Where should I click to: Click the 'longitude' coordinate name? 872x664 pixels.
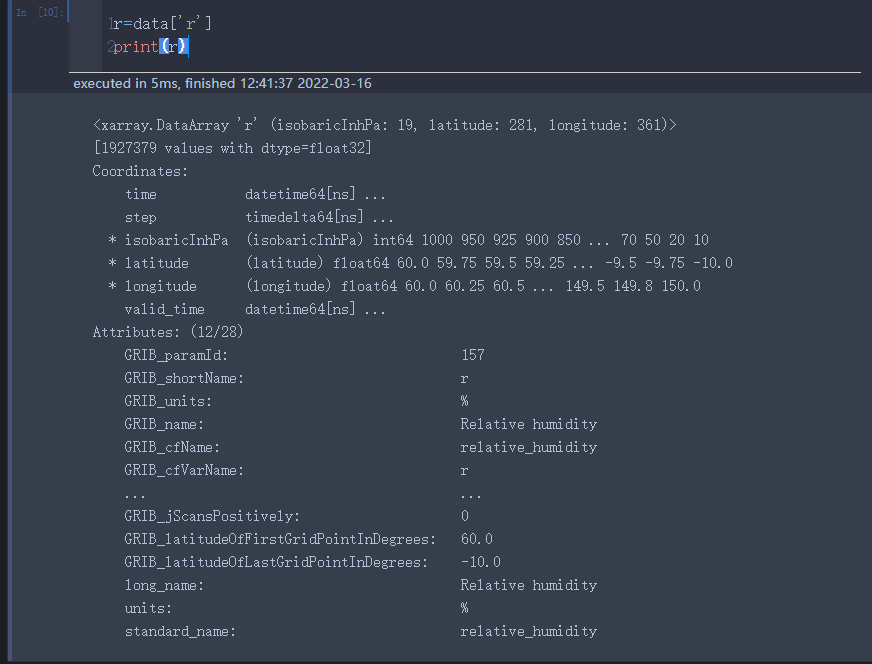tap(161, 286)
